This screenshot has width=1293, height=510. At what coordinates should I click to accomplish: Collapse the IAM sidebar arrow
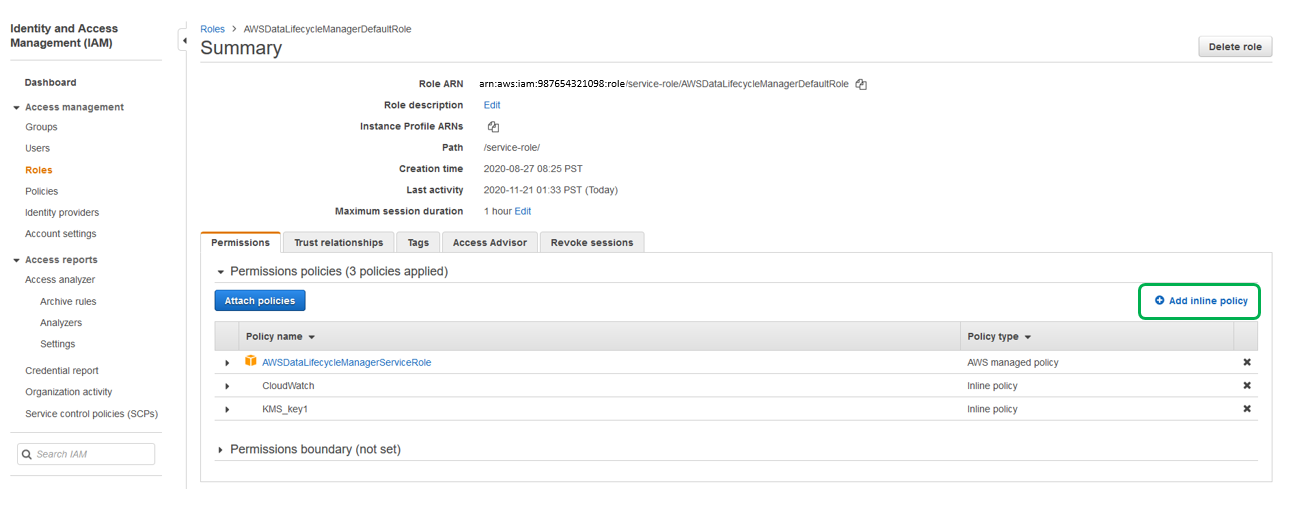[x=183, y=40]
